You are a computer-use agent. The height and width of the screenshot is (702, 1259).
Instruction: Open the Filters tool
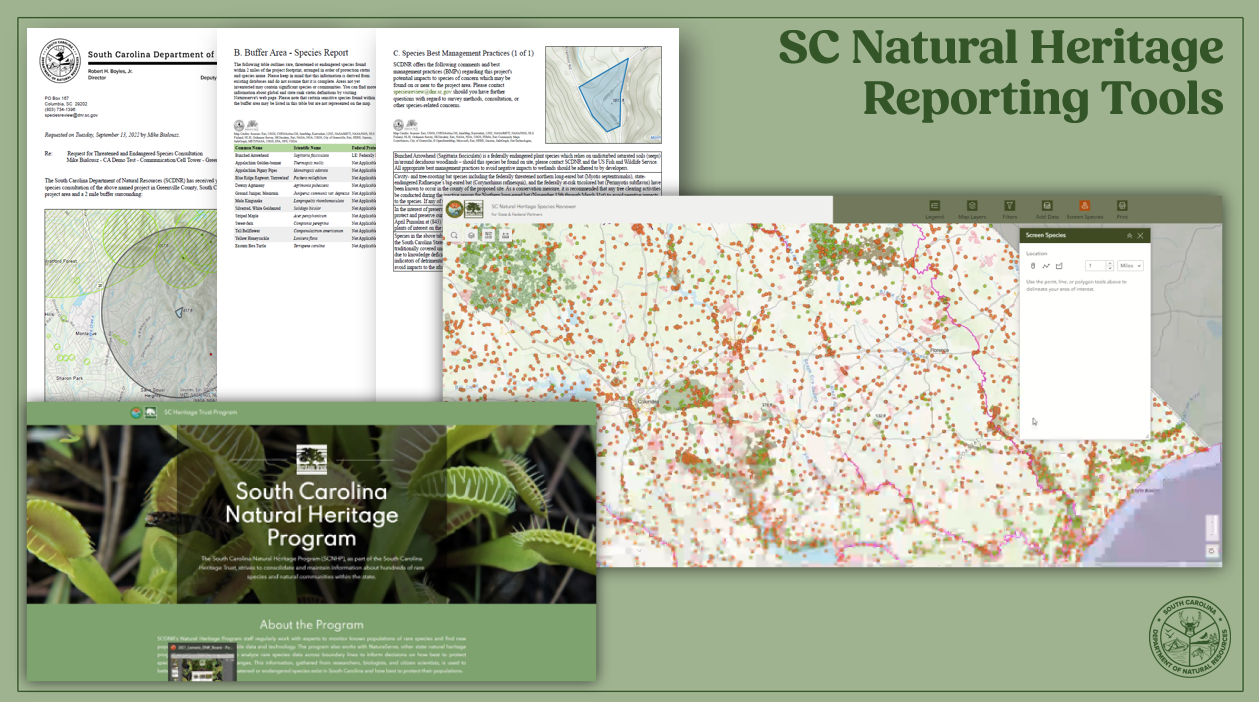coord(1009,205)
